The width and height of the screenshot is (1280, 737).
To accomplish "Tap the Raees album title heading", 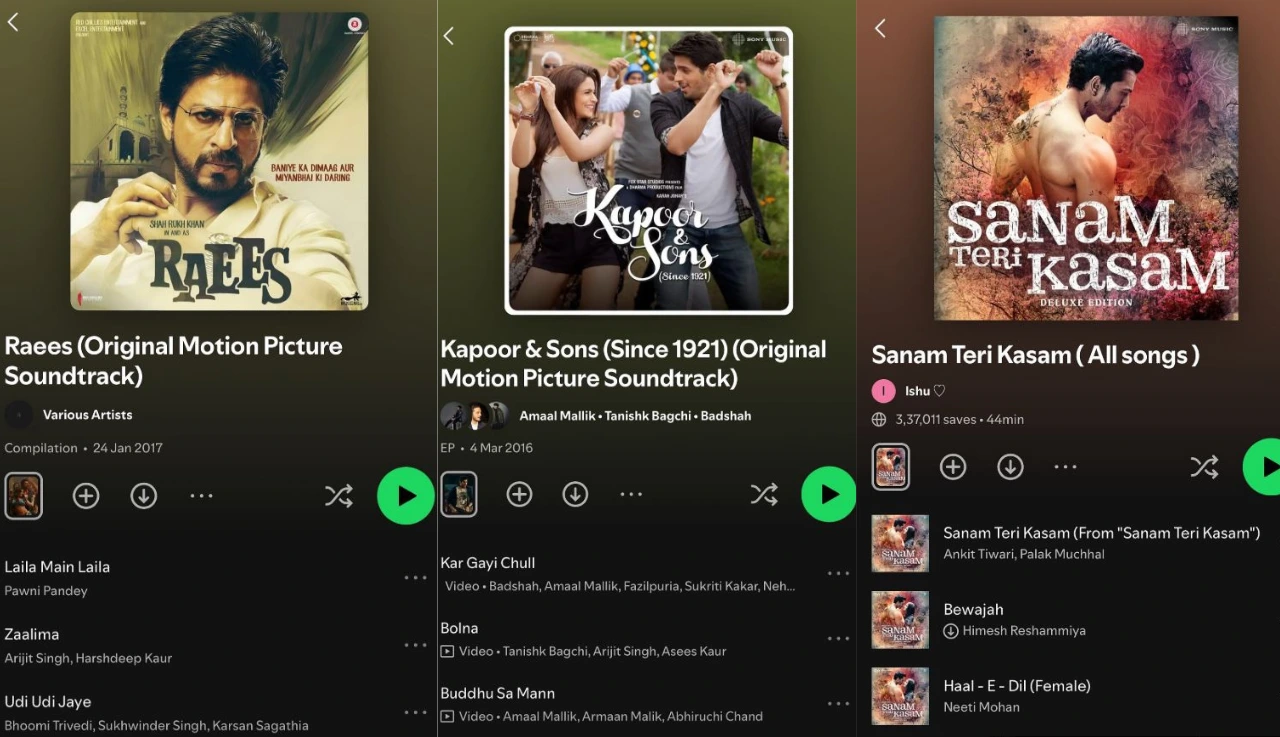I will point(174,361).
